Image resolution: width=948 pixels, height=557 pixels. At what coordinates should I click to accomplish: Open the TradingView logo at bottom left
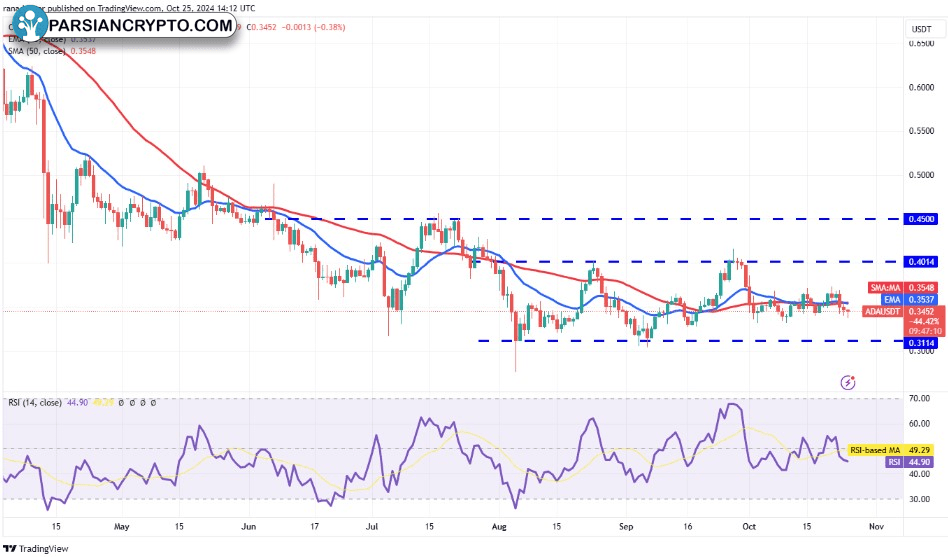click(36, 549)
